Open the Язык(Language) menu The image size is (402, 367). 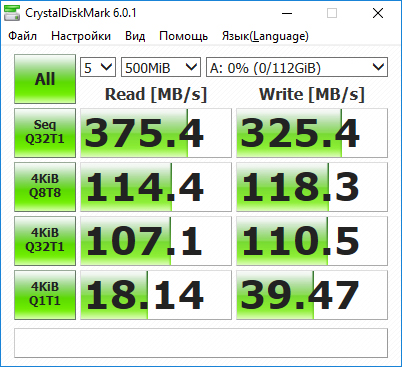point(265,36)
